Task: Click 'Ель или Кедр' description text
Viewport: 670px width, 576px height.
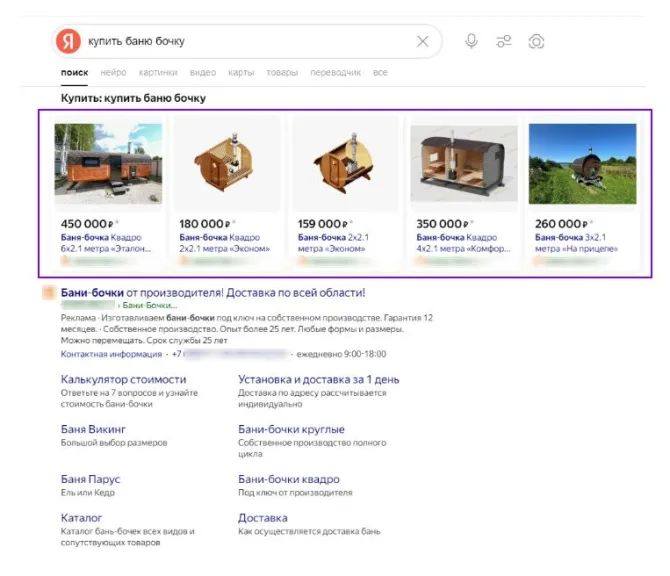Action: point(88,493)
